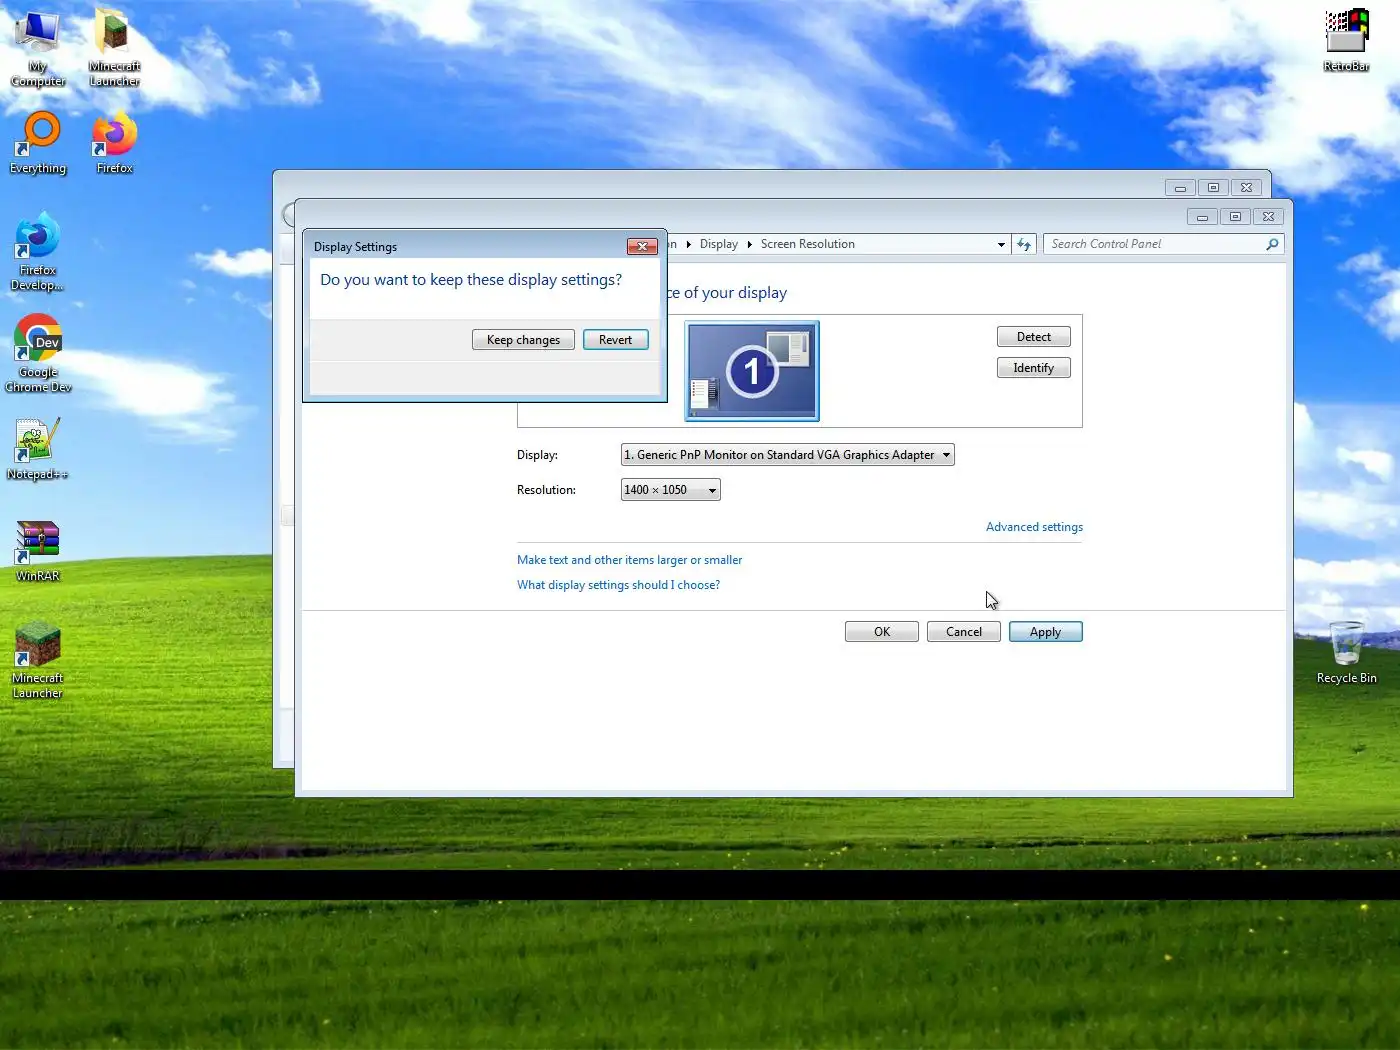Screen dimensions: 1400x1050
Task: Launch Everything search icon
Action: click(x=38, y=143)
